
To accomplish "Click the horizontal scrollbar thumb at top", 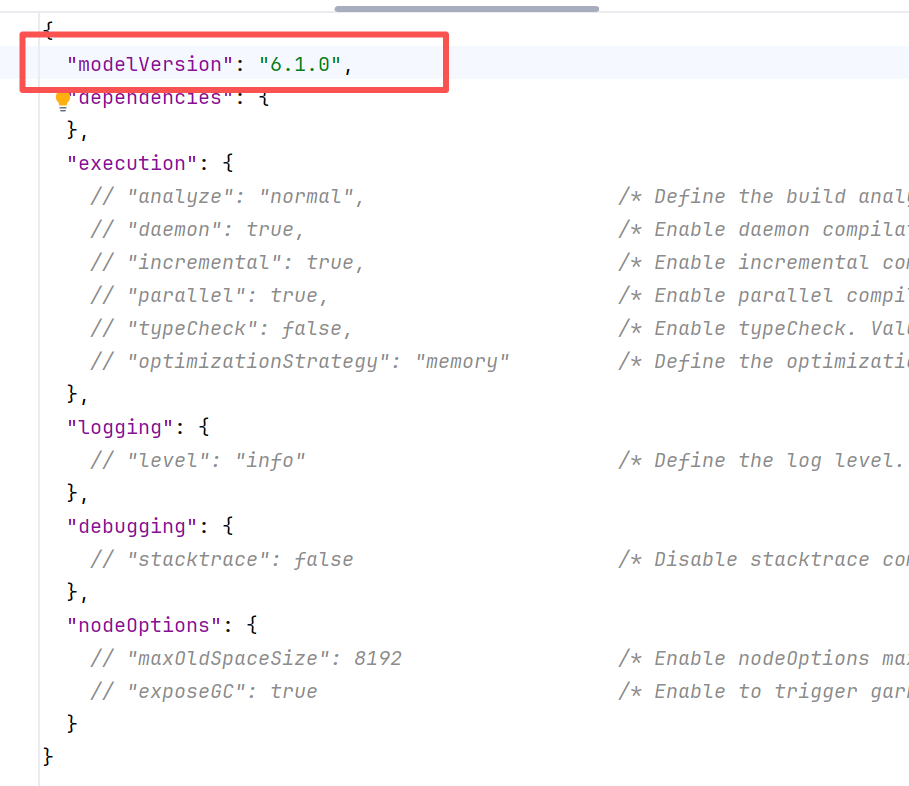I will 467,9.
